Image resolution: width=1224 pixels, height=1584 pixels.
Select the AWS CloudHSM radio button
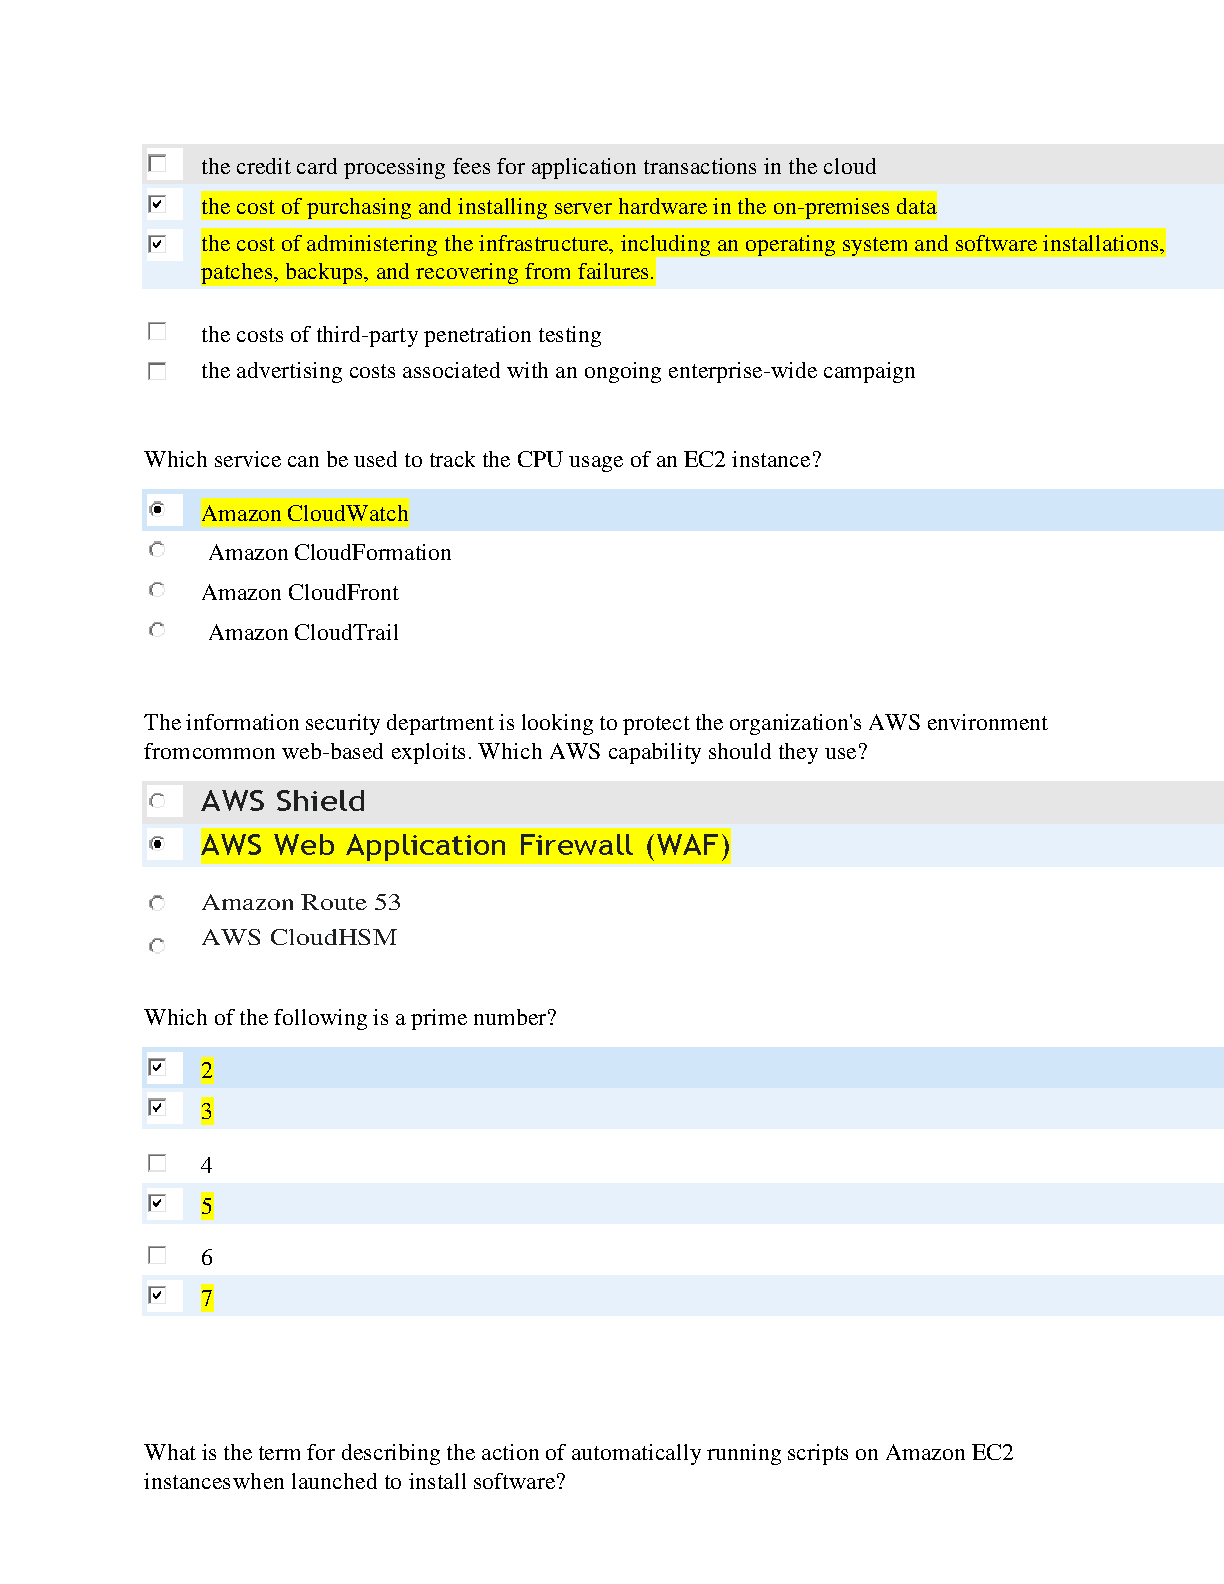coord(157,946)
